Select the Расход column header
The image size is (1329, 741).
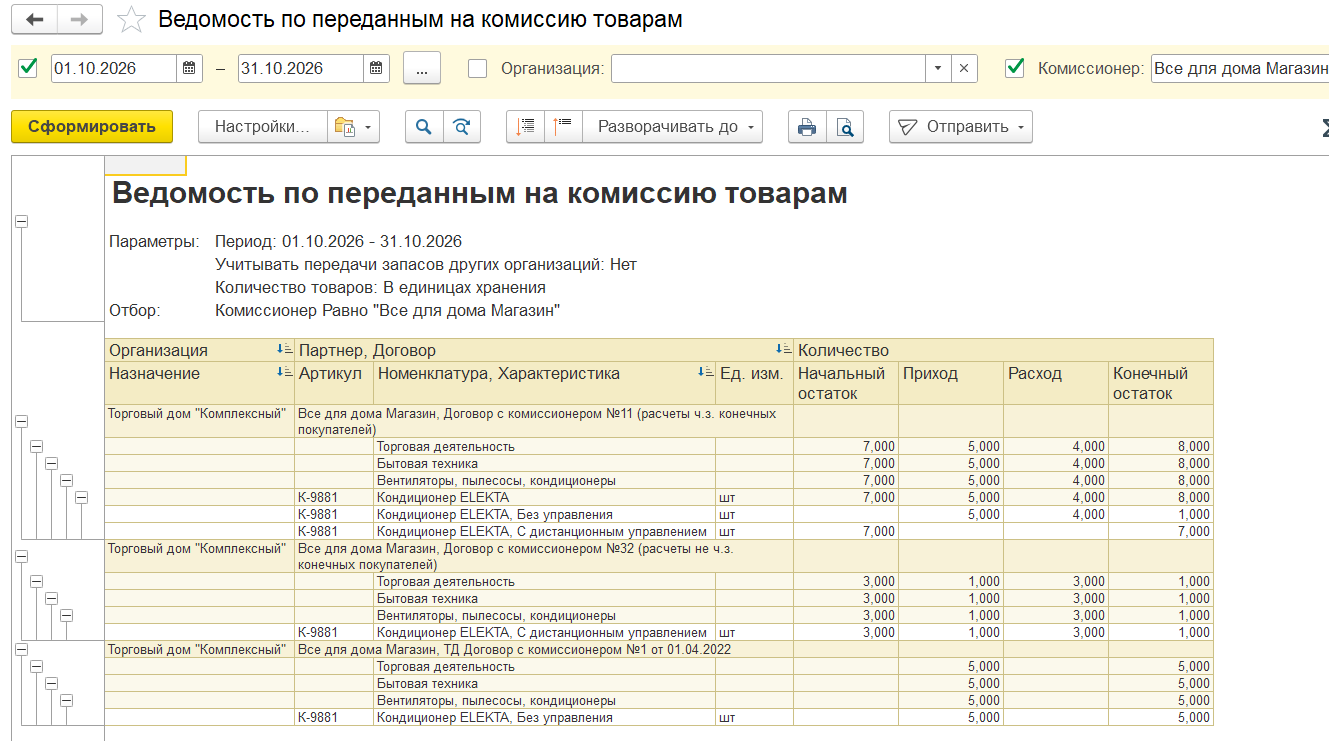tap(1056, 383)
